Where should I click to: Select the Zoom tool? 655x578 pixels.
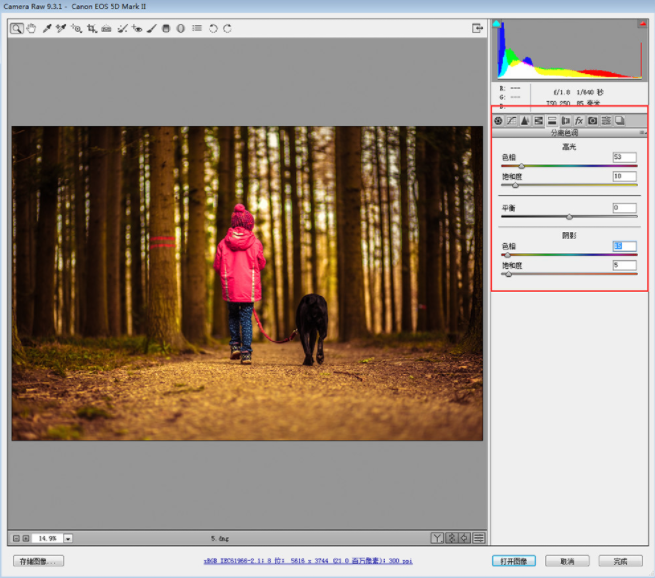click(x=17, y=29)
